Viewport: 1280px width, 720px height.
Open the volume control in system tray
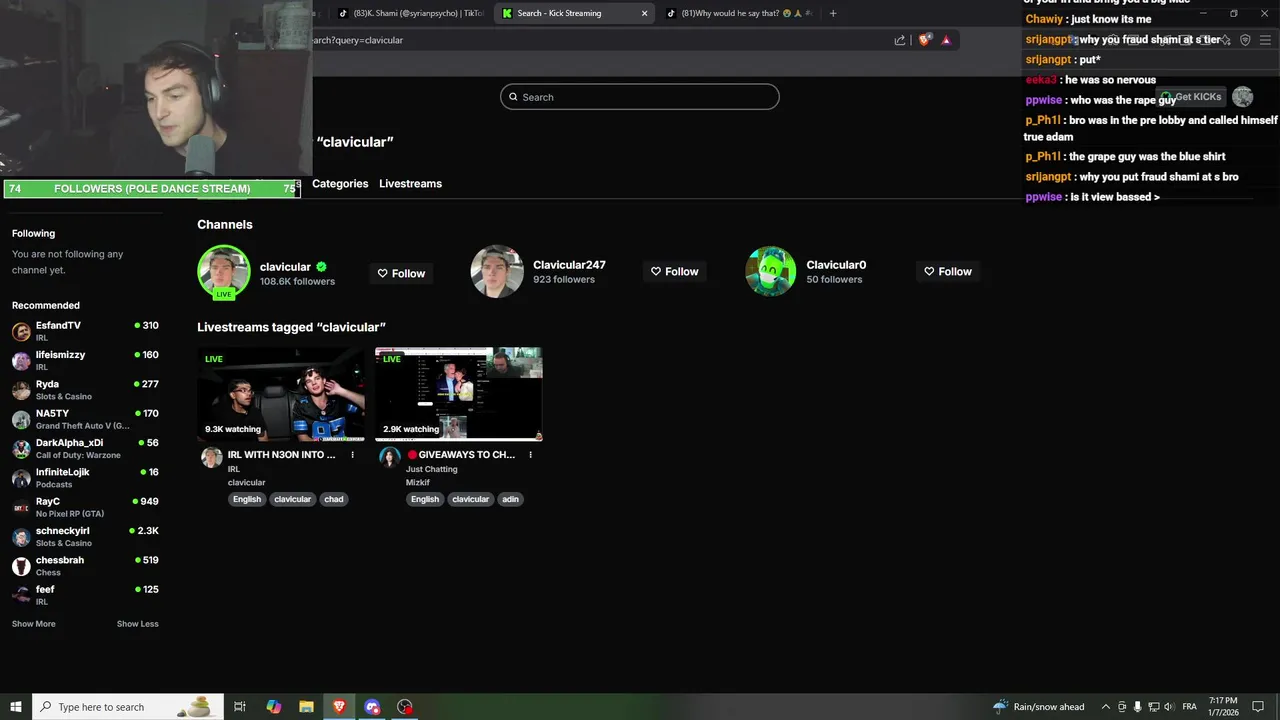1170,707
